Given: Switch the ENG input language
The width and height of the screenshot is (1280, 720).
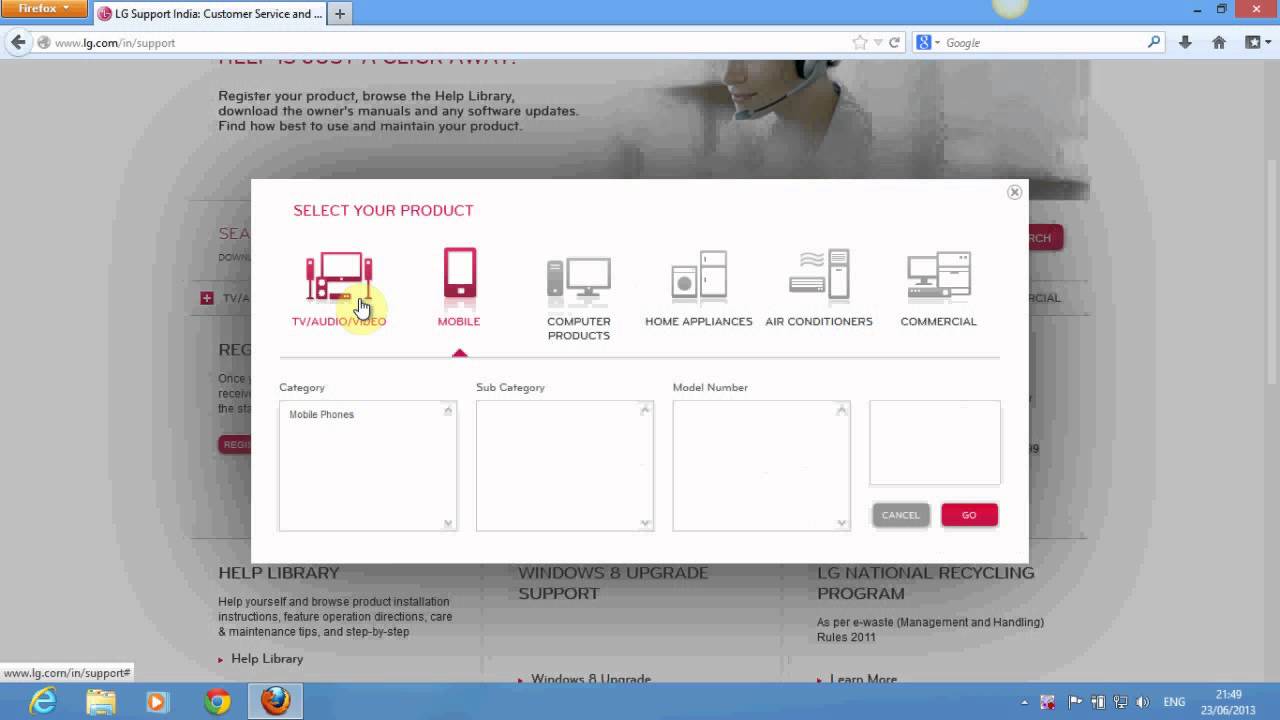Looking at the screenshot, I should (x=1175, y=702).
